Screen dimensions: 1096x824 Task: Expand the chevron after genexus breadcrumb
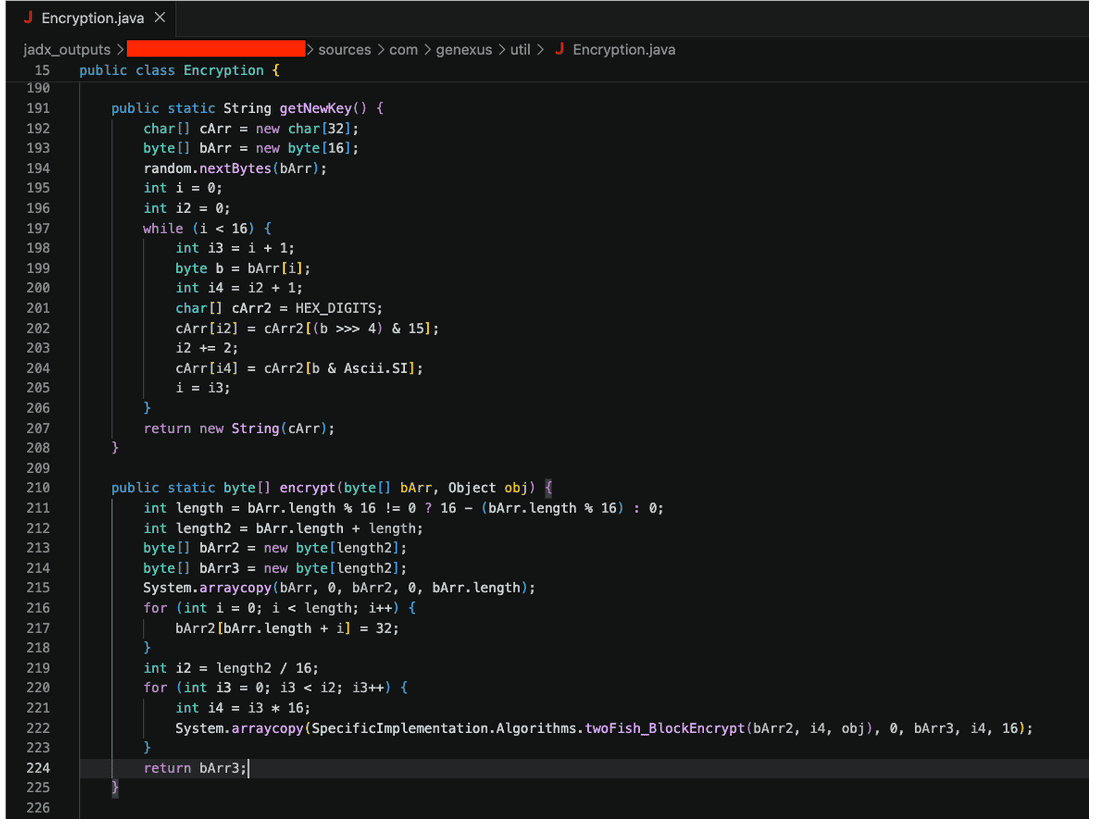pyautogui.click(x=502, y=50)
